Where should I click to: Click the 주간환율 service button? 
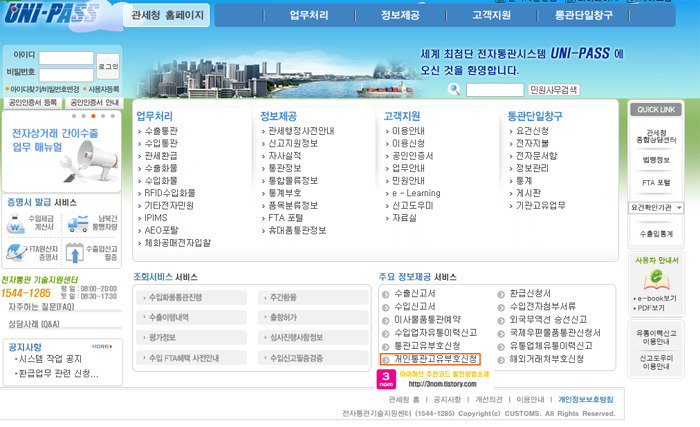313,297
